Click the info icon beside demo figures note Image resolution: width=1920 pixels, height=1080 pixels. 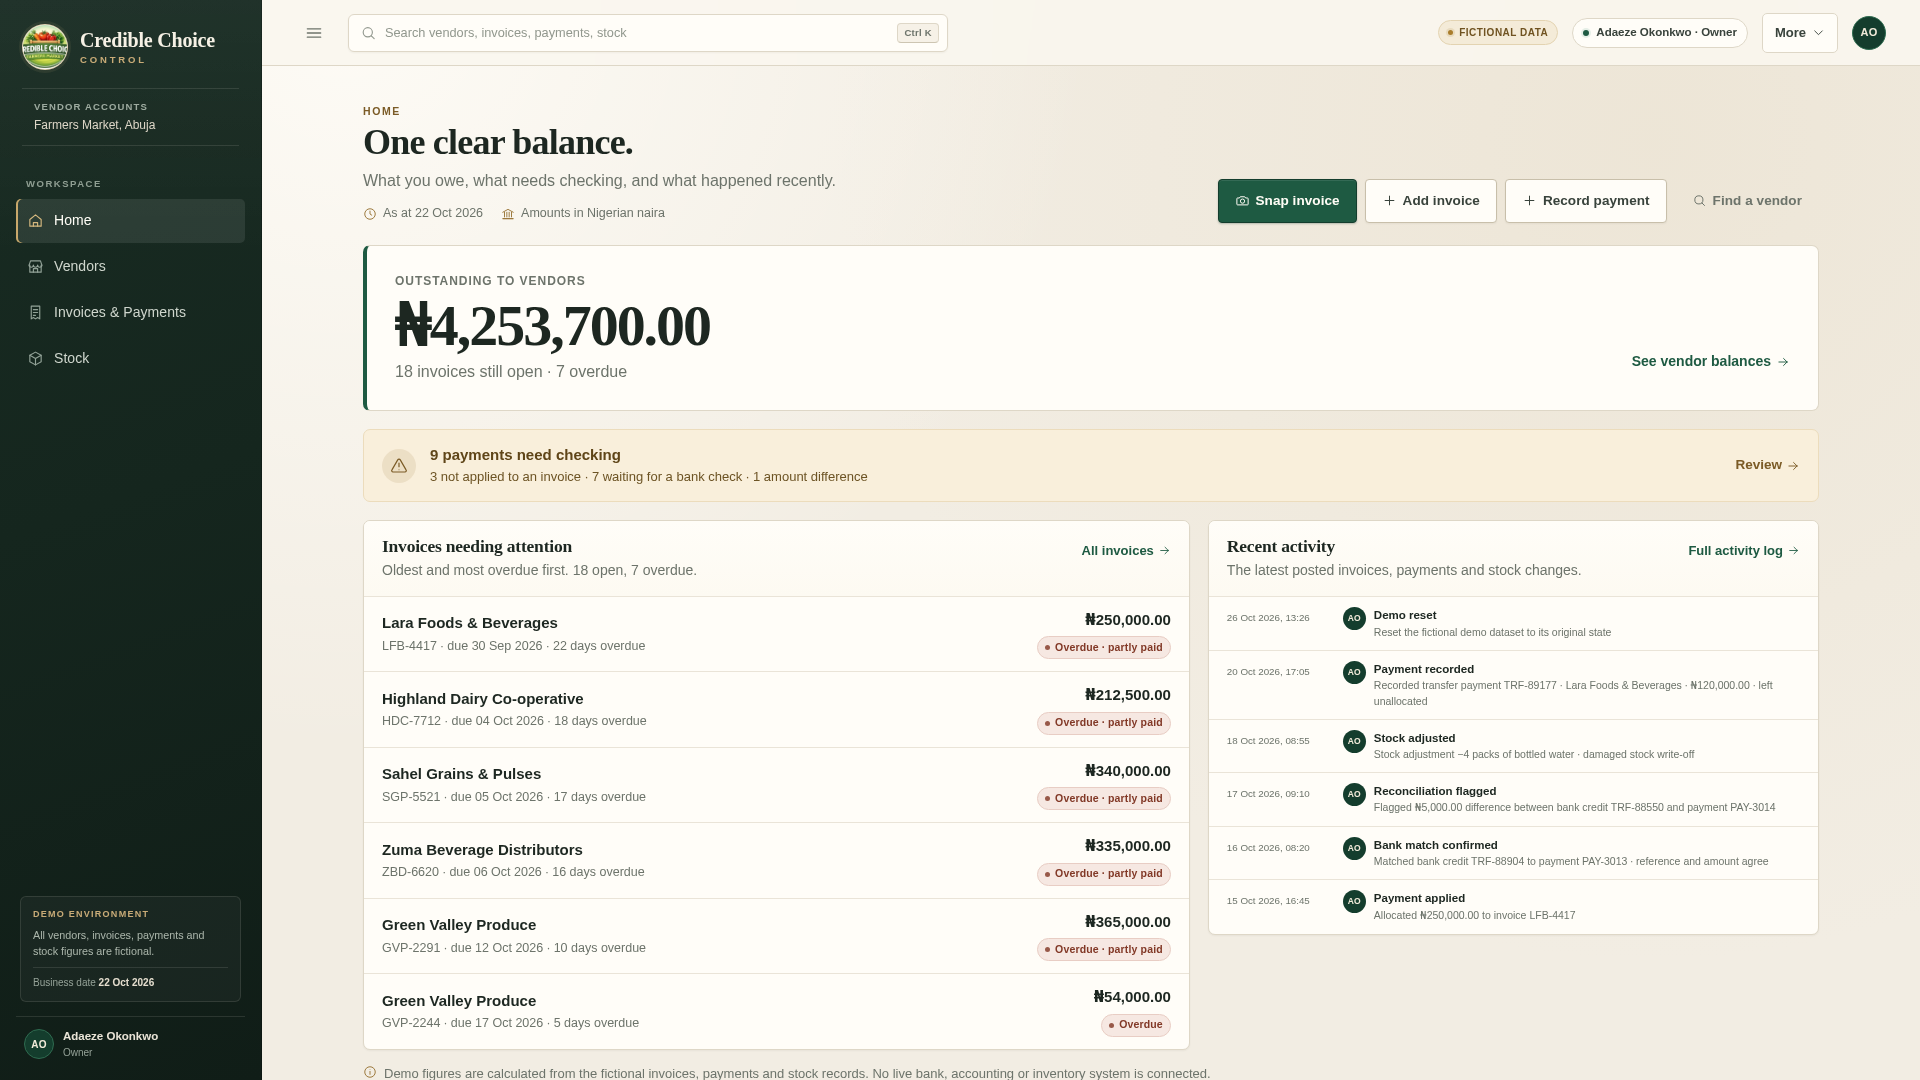click(x=370, y=1073)
